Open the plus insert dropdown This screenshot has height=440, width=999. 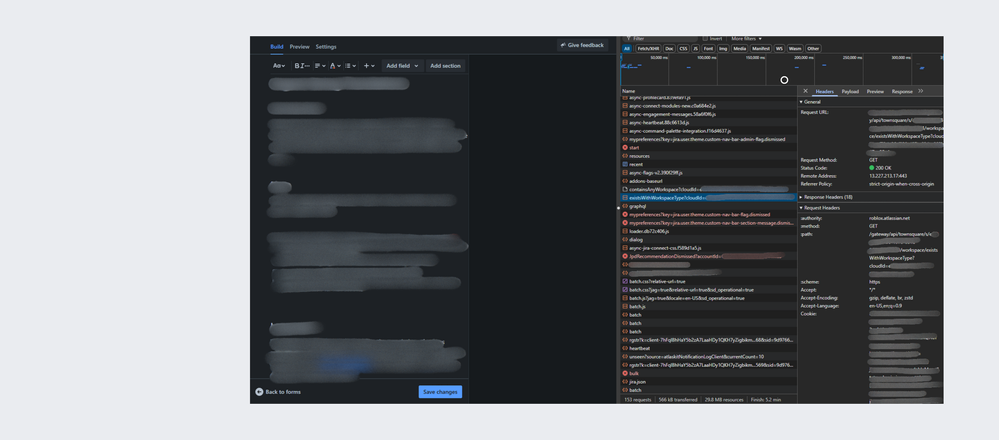(368, 66)
